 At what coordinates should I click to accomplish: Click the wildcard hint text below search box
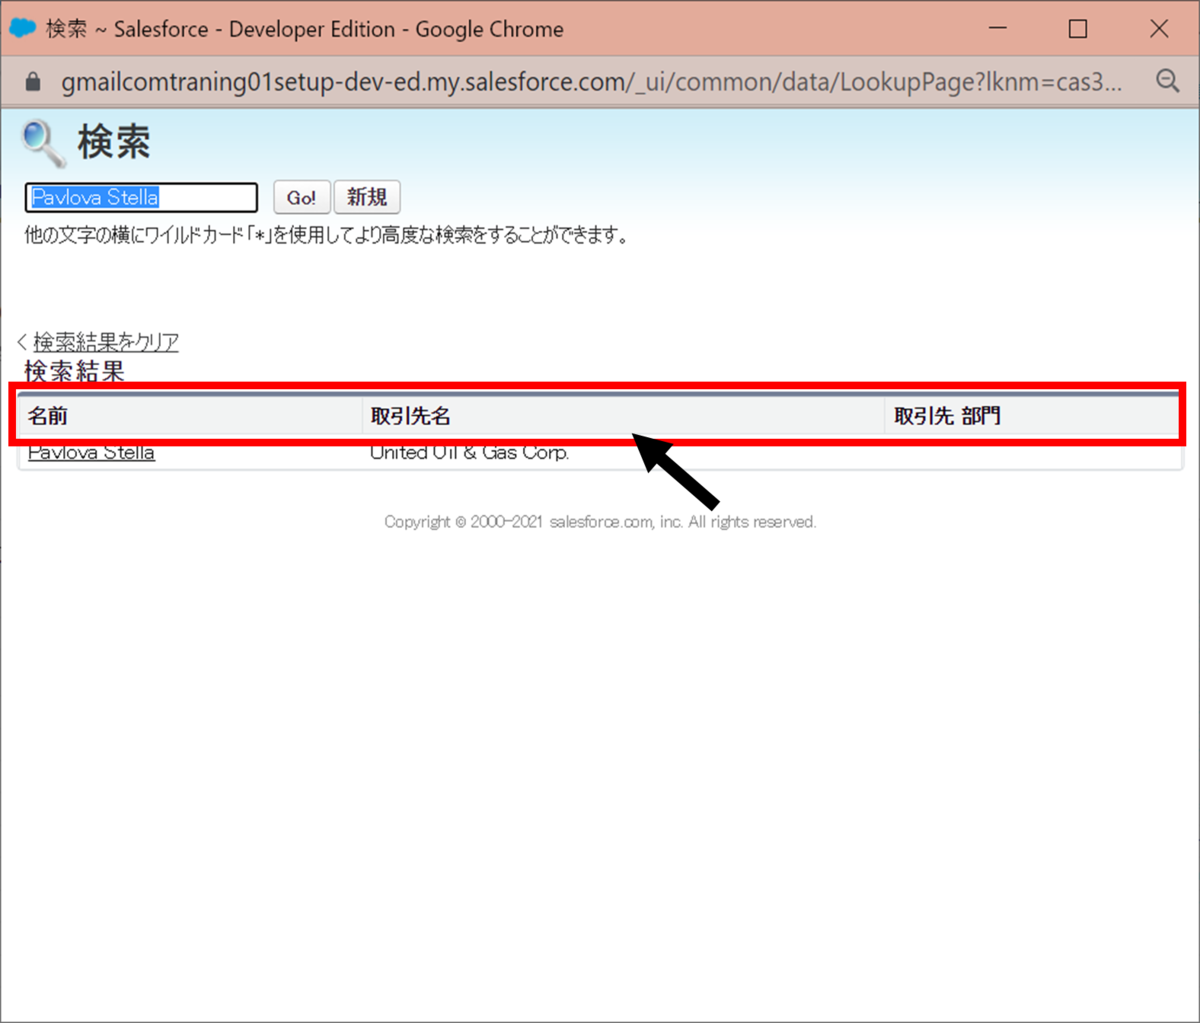pyautogui.click(x=326, y=236)
